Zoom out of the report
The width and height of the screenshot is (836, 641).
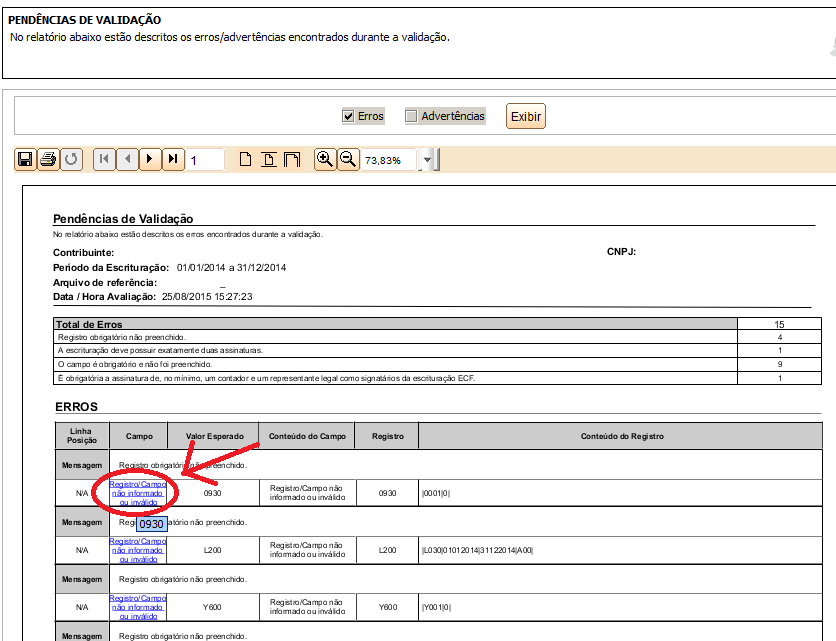[348, 159]
